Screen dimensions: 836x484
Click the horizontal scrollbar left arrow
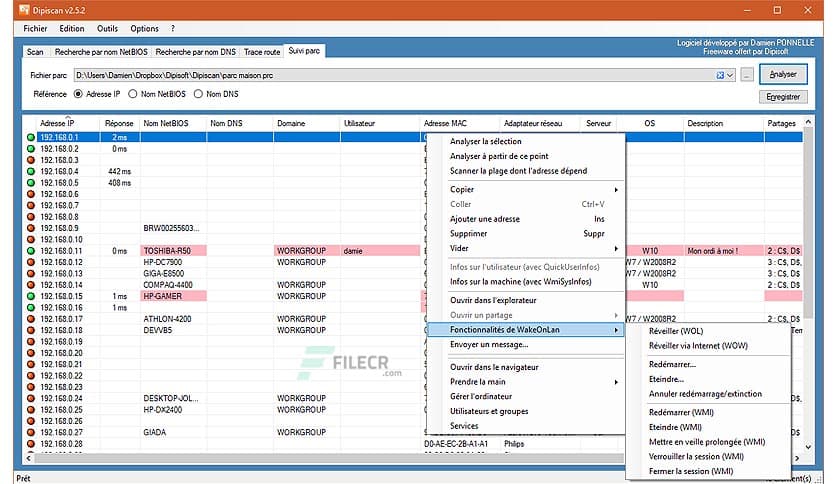(x=28, y=458)
